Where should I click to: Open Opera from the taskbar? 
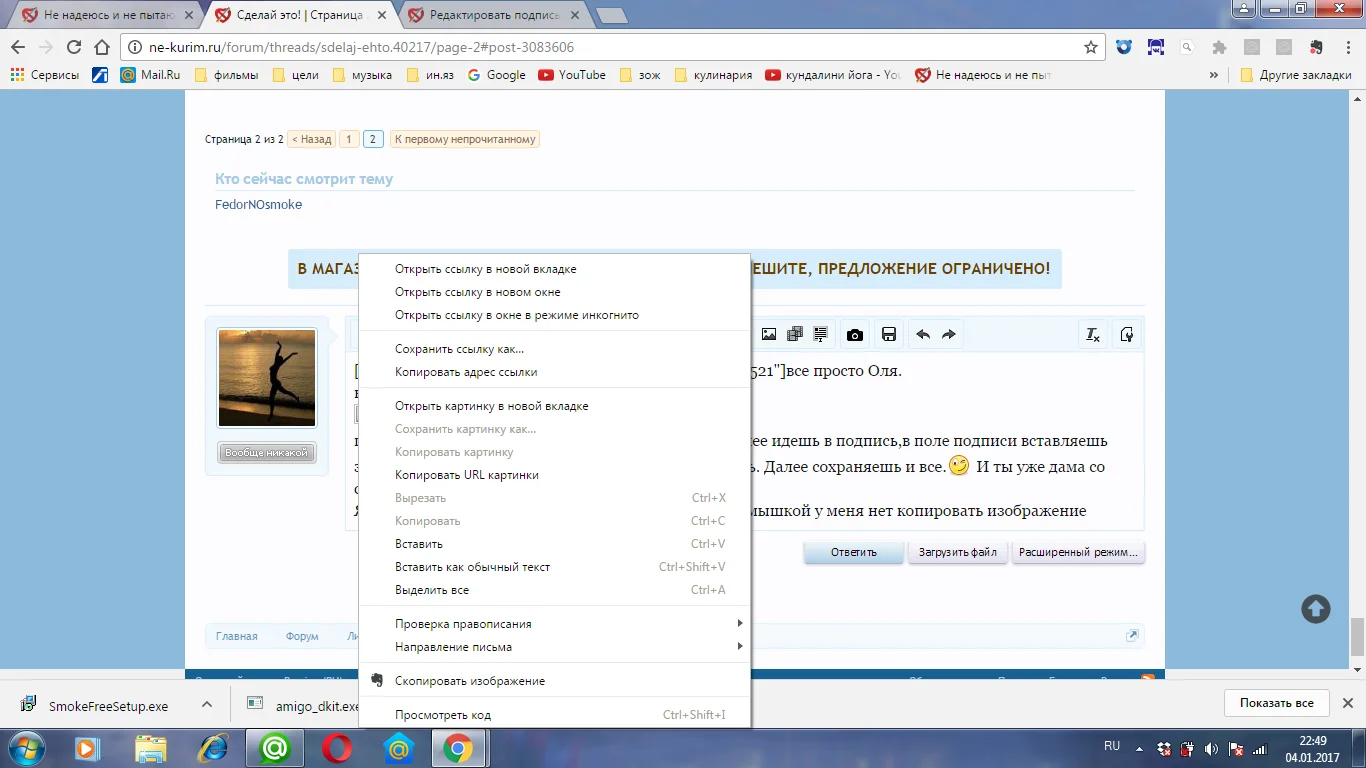pyautogui.click(x=336, y=747)
